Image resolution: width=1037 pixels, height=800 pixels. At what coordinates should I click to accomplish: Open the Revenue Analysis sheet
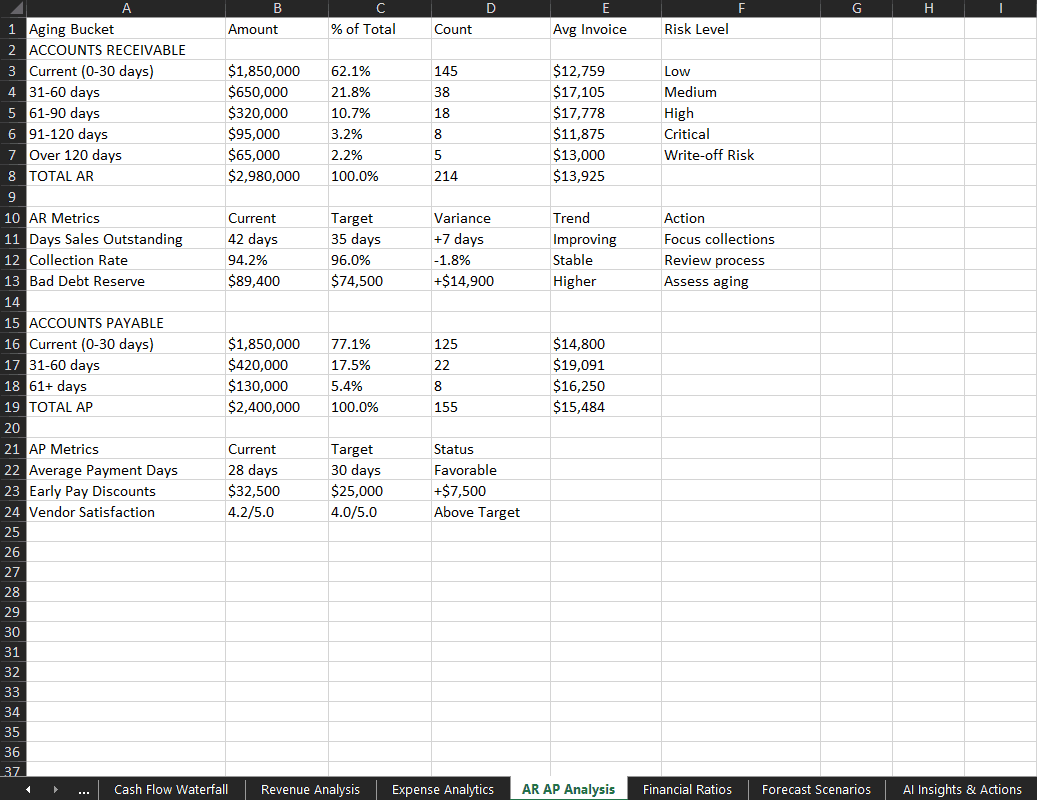pos(310,789)
